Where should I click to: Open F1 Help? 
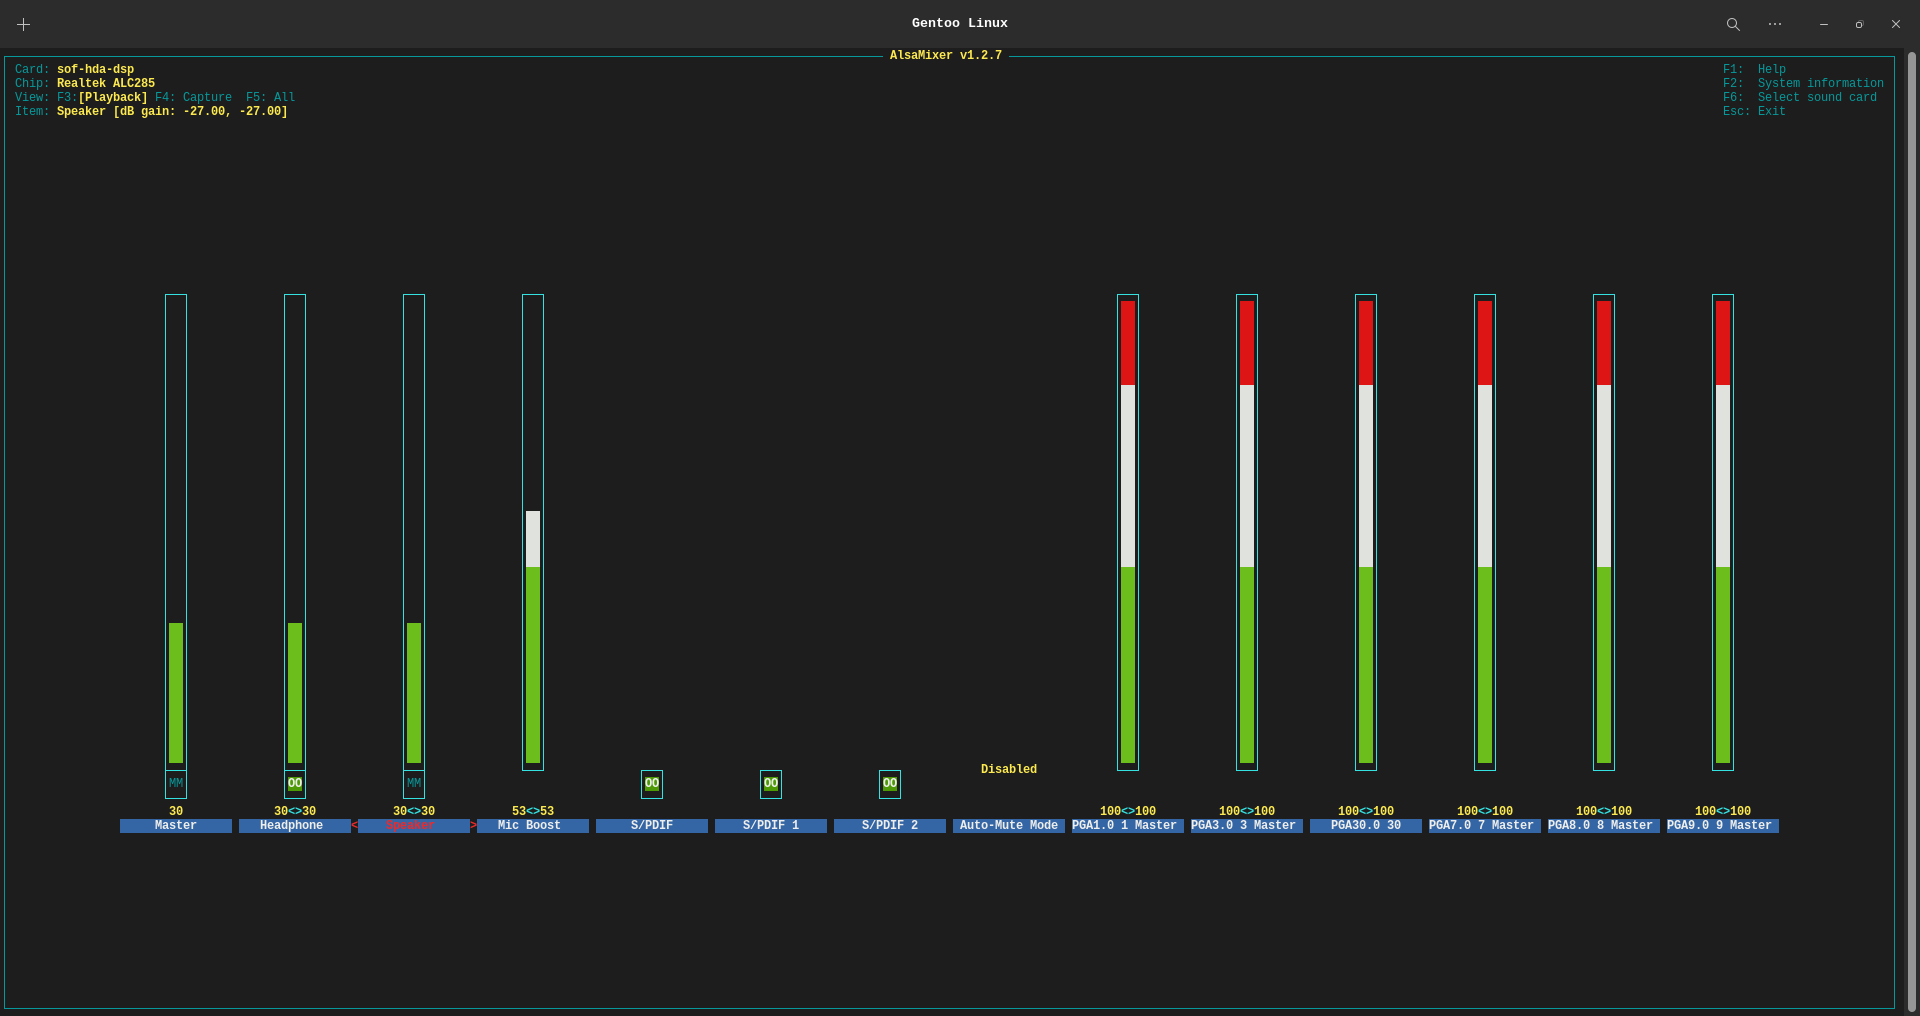click(1754, 70)
